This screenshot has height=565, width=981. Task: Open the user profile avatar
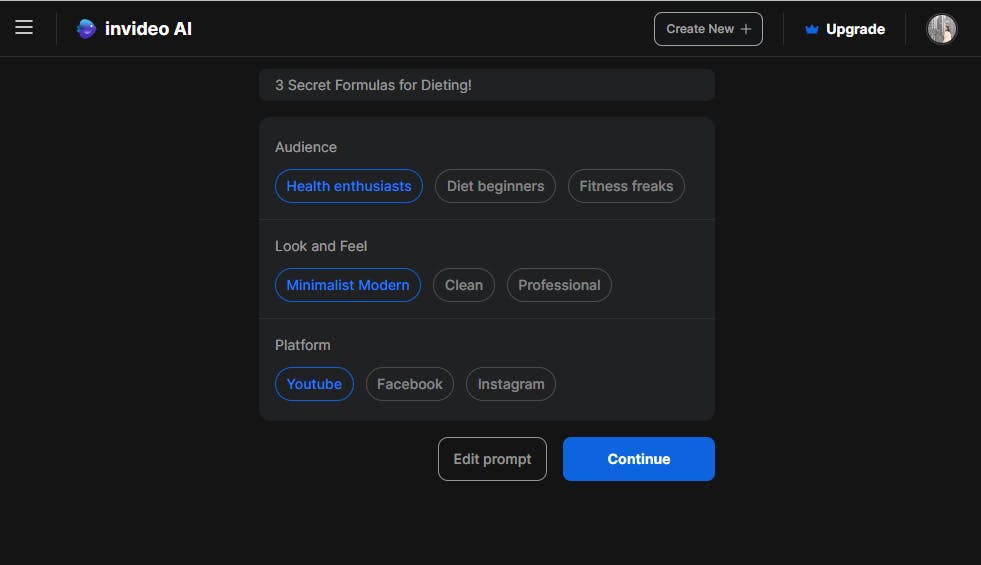[941, 29]
